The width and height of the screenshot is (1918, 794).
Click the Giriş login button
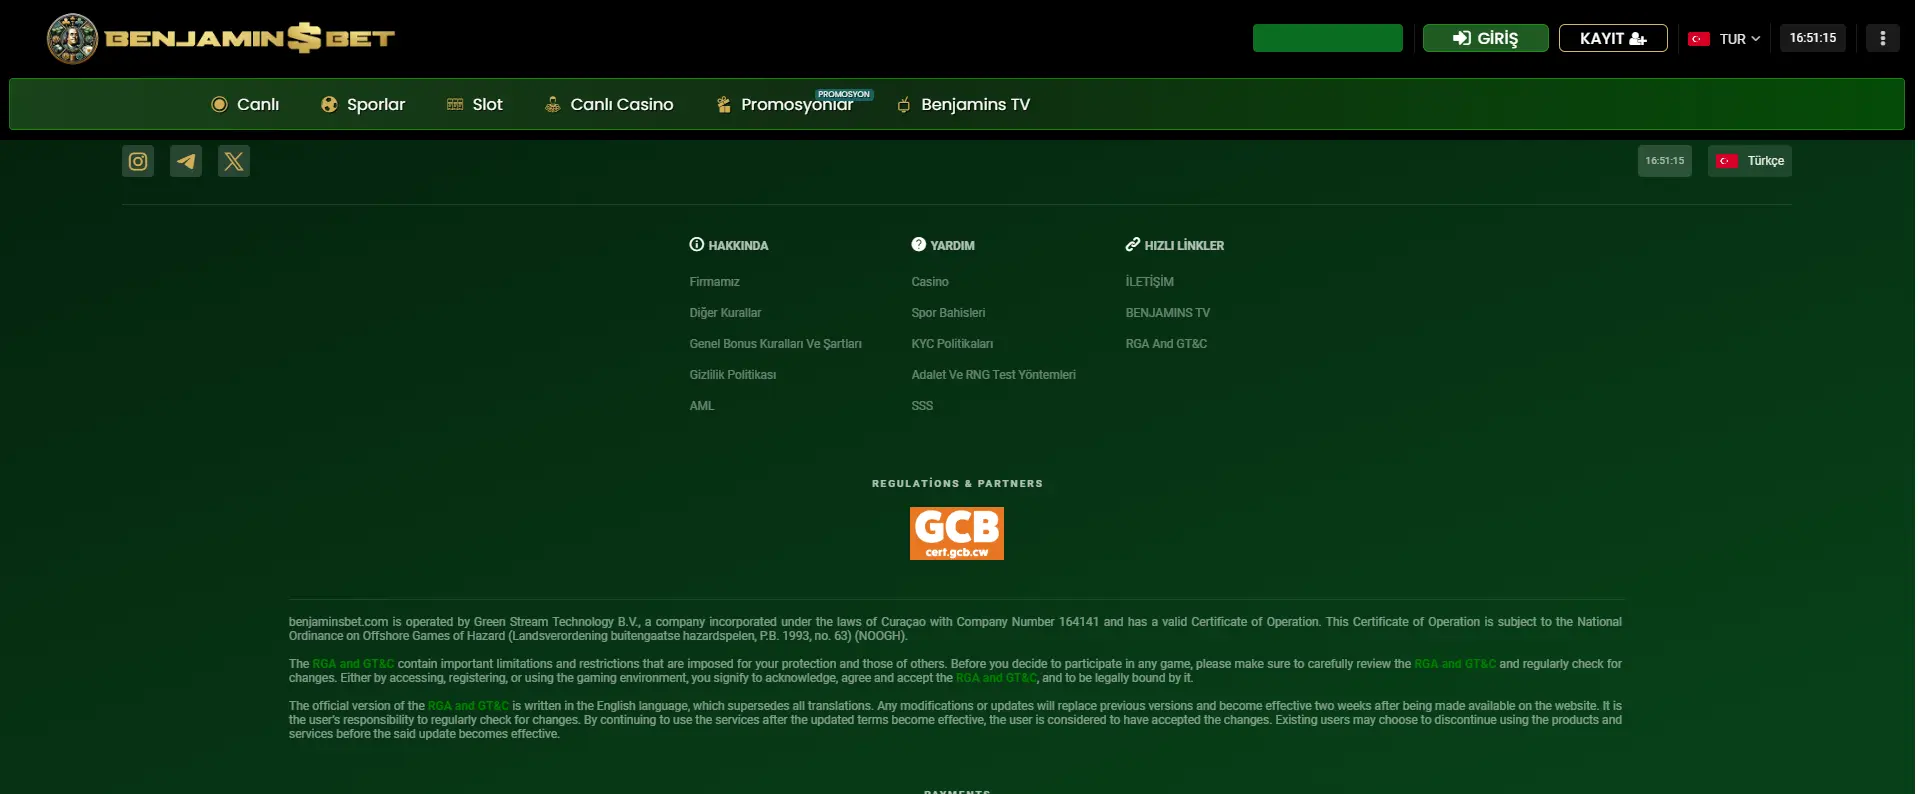(1485, 38)
